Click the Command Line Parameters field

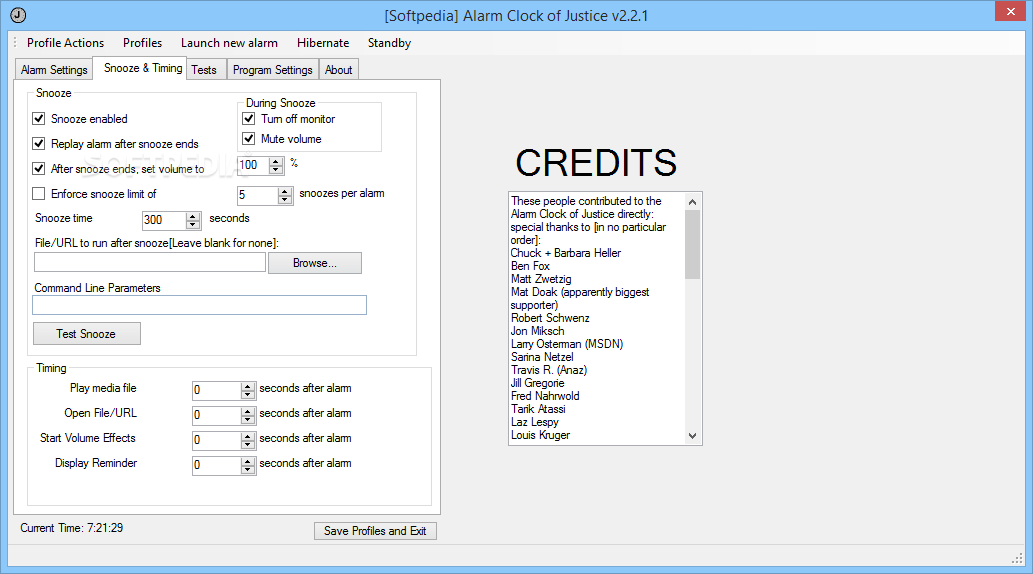click(200, 305)
